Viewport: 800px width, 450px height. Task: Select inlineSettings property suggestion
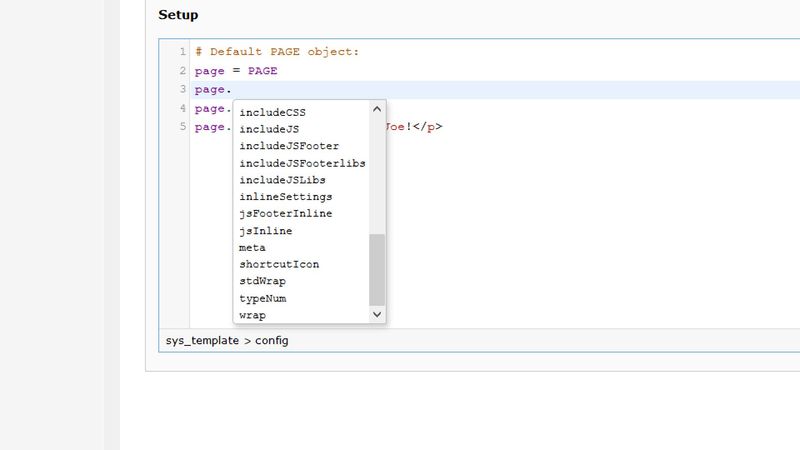tap(286, 197)
